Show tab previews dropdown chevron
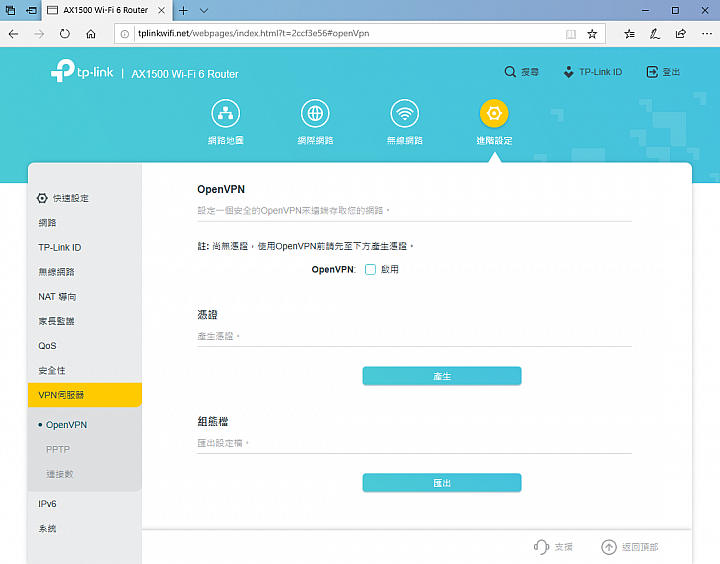Viewport: 720px width, 564px height. tap(204, 11)
